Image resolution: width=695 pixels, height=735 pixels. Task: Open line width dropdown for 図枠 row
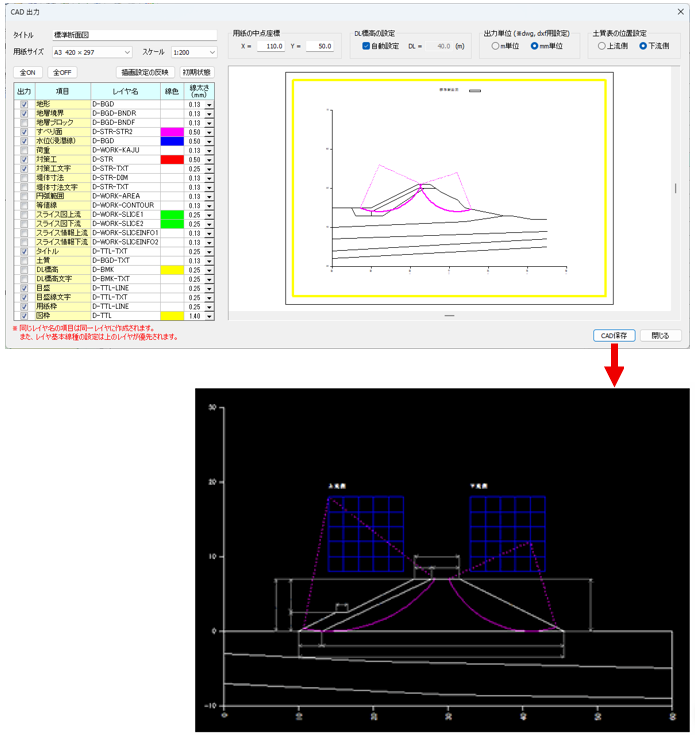pos(209,316)
